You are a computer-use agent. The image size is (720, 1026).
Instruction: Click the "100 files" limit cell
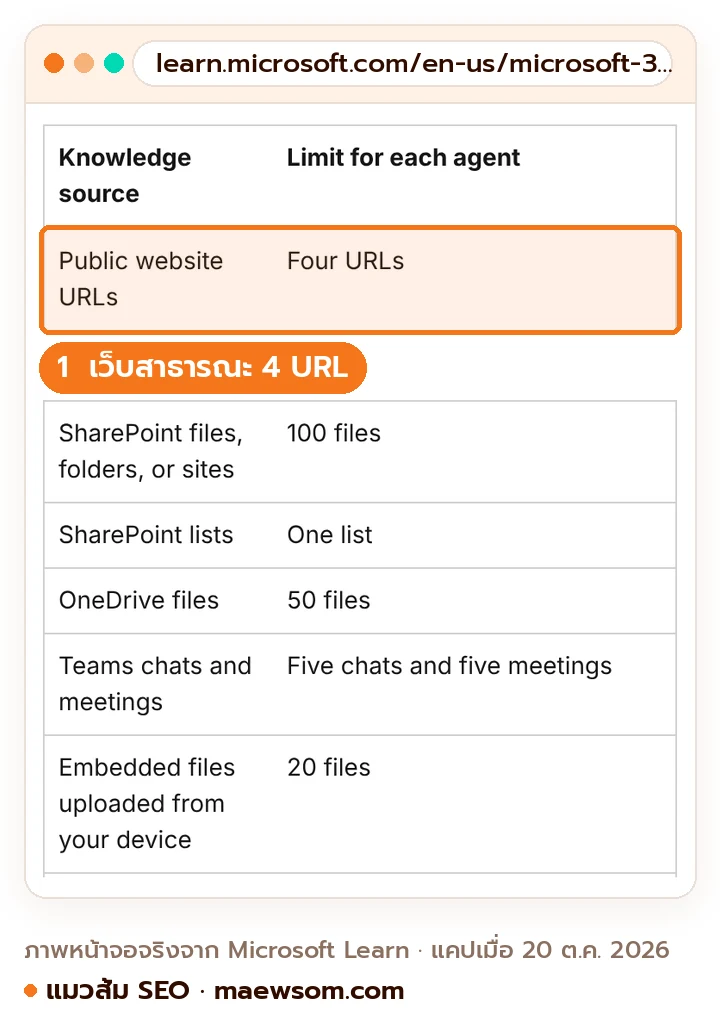click(334, 433)
